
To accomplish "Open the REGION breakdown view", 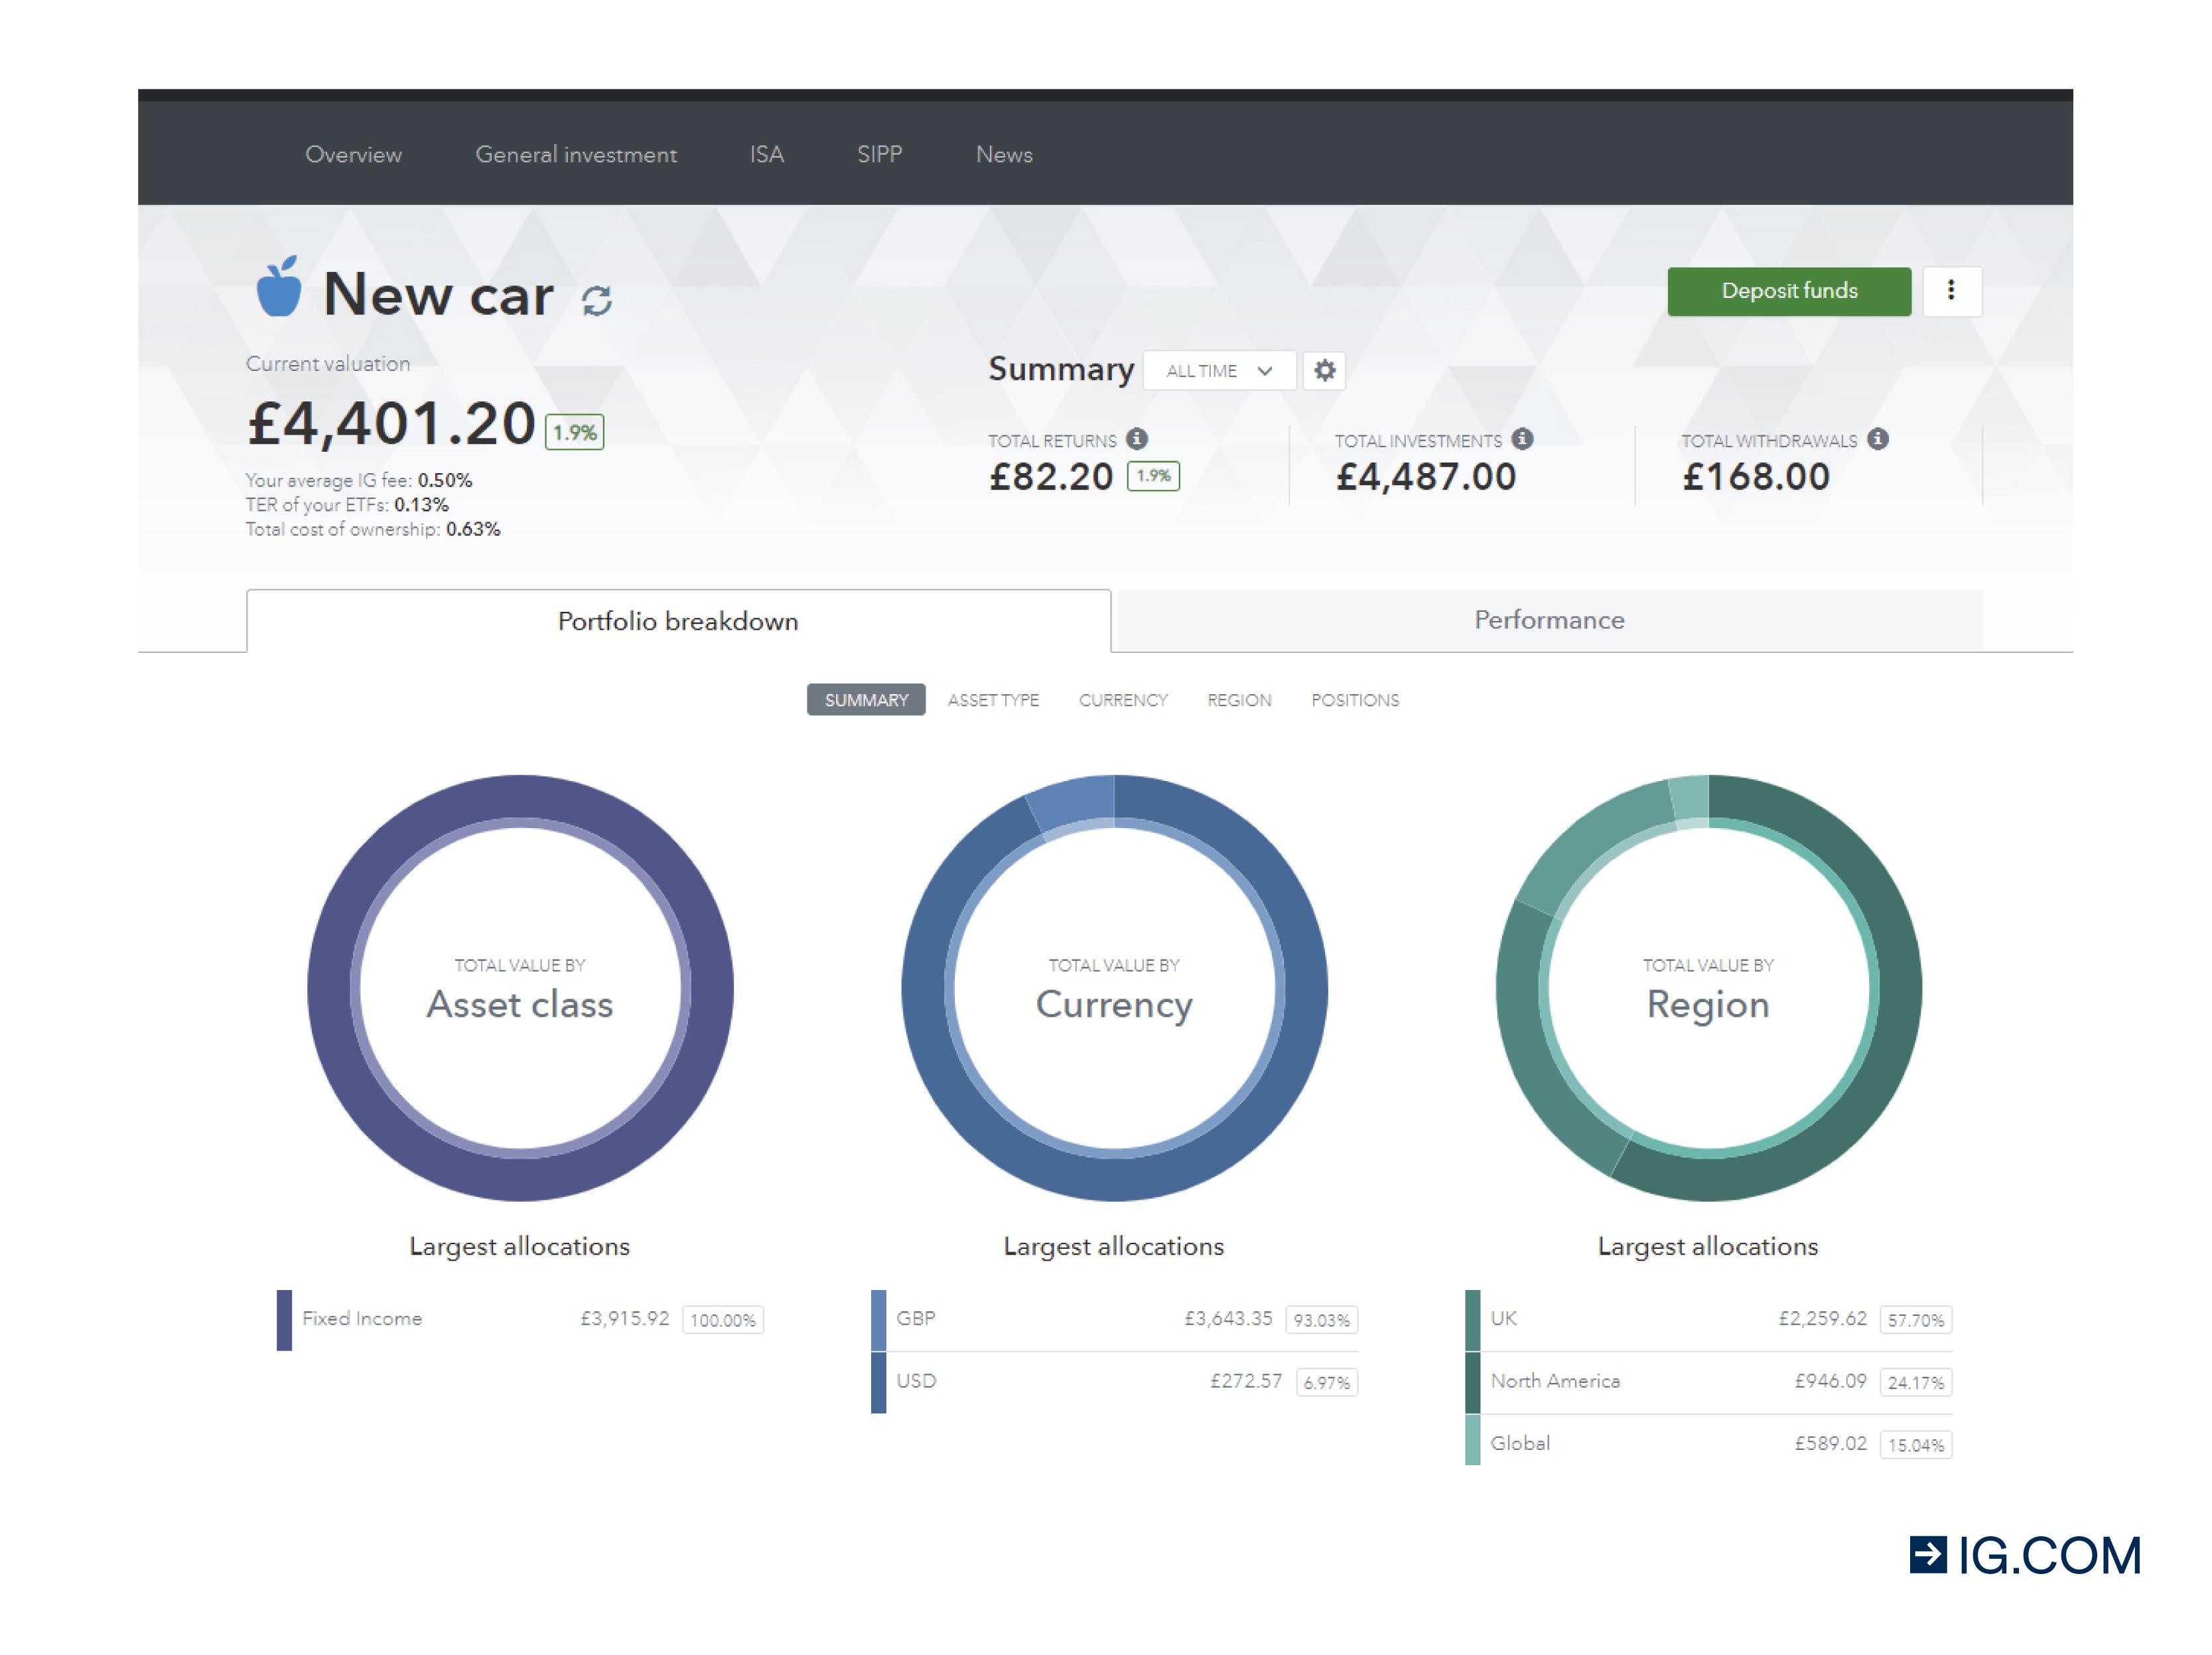I will 1239,700.
